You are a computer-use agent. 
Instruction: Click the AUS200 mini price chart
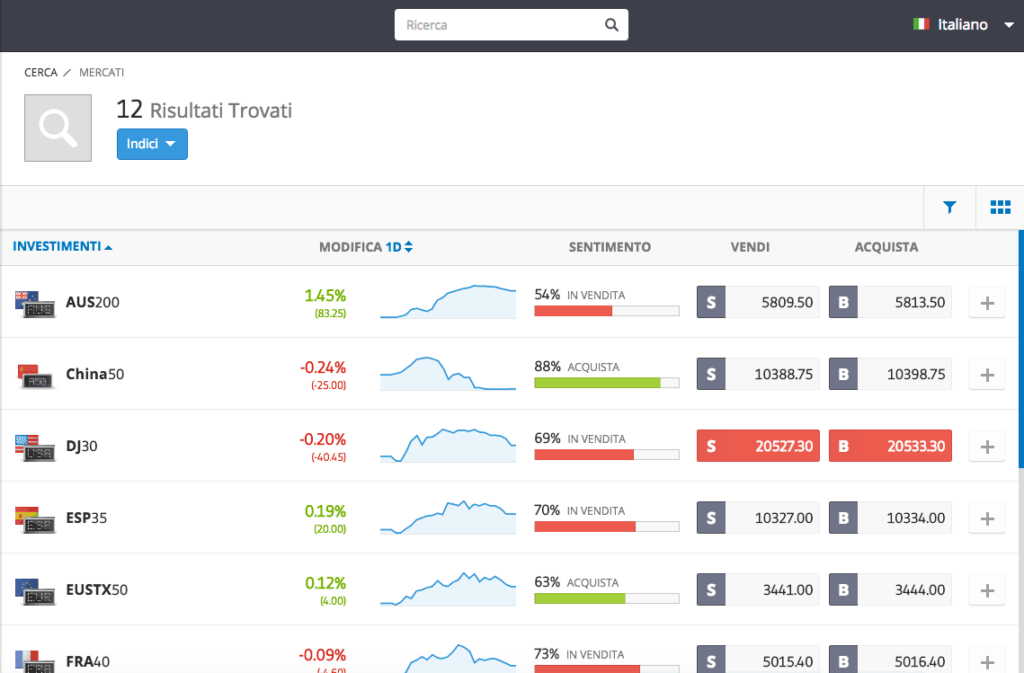point(448,302)
